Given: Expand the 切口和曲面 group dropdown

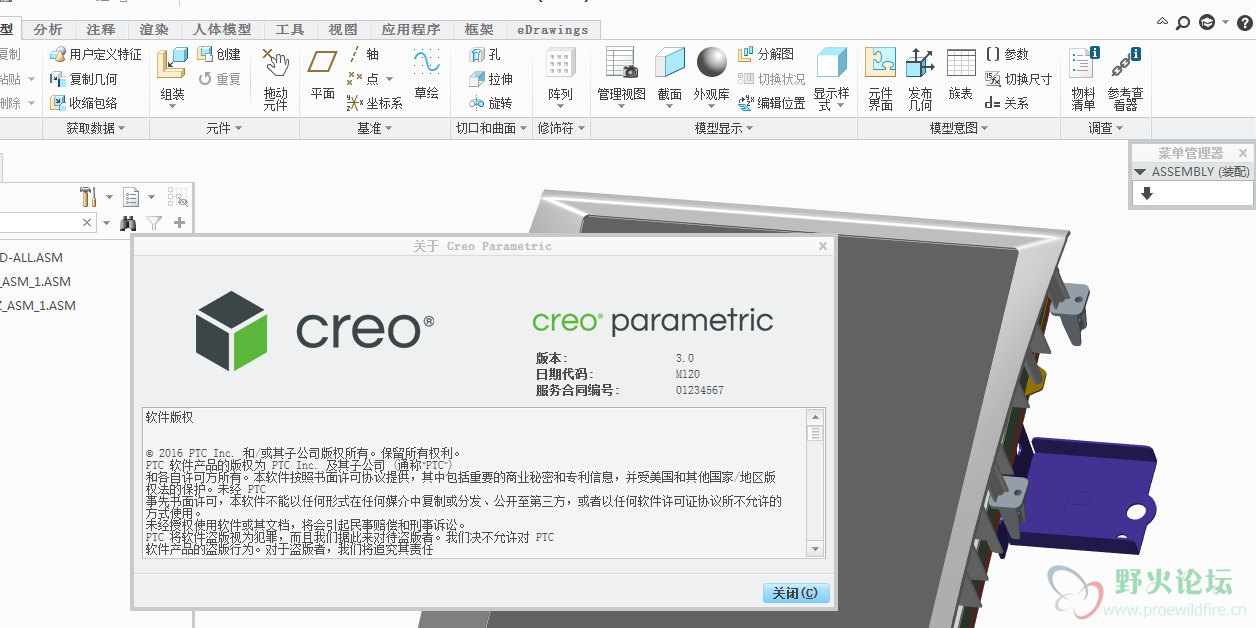Looking at the screenshot, I should point(490,128).
